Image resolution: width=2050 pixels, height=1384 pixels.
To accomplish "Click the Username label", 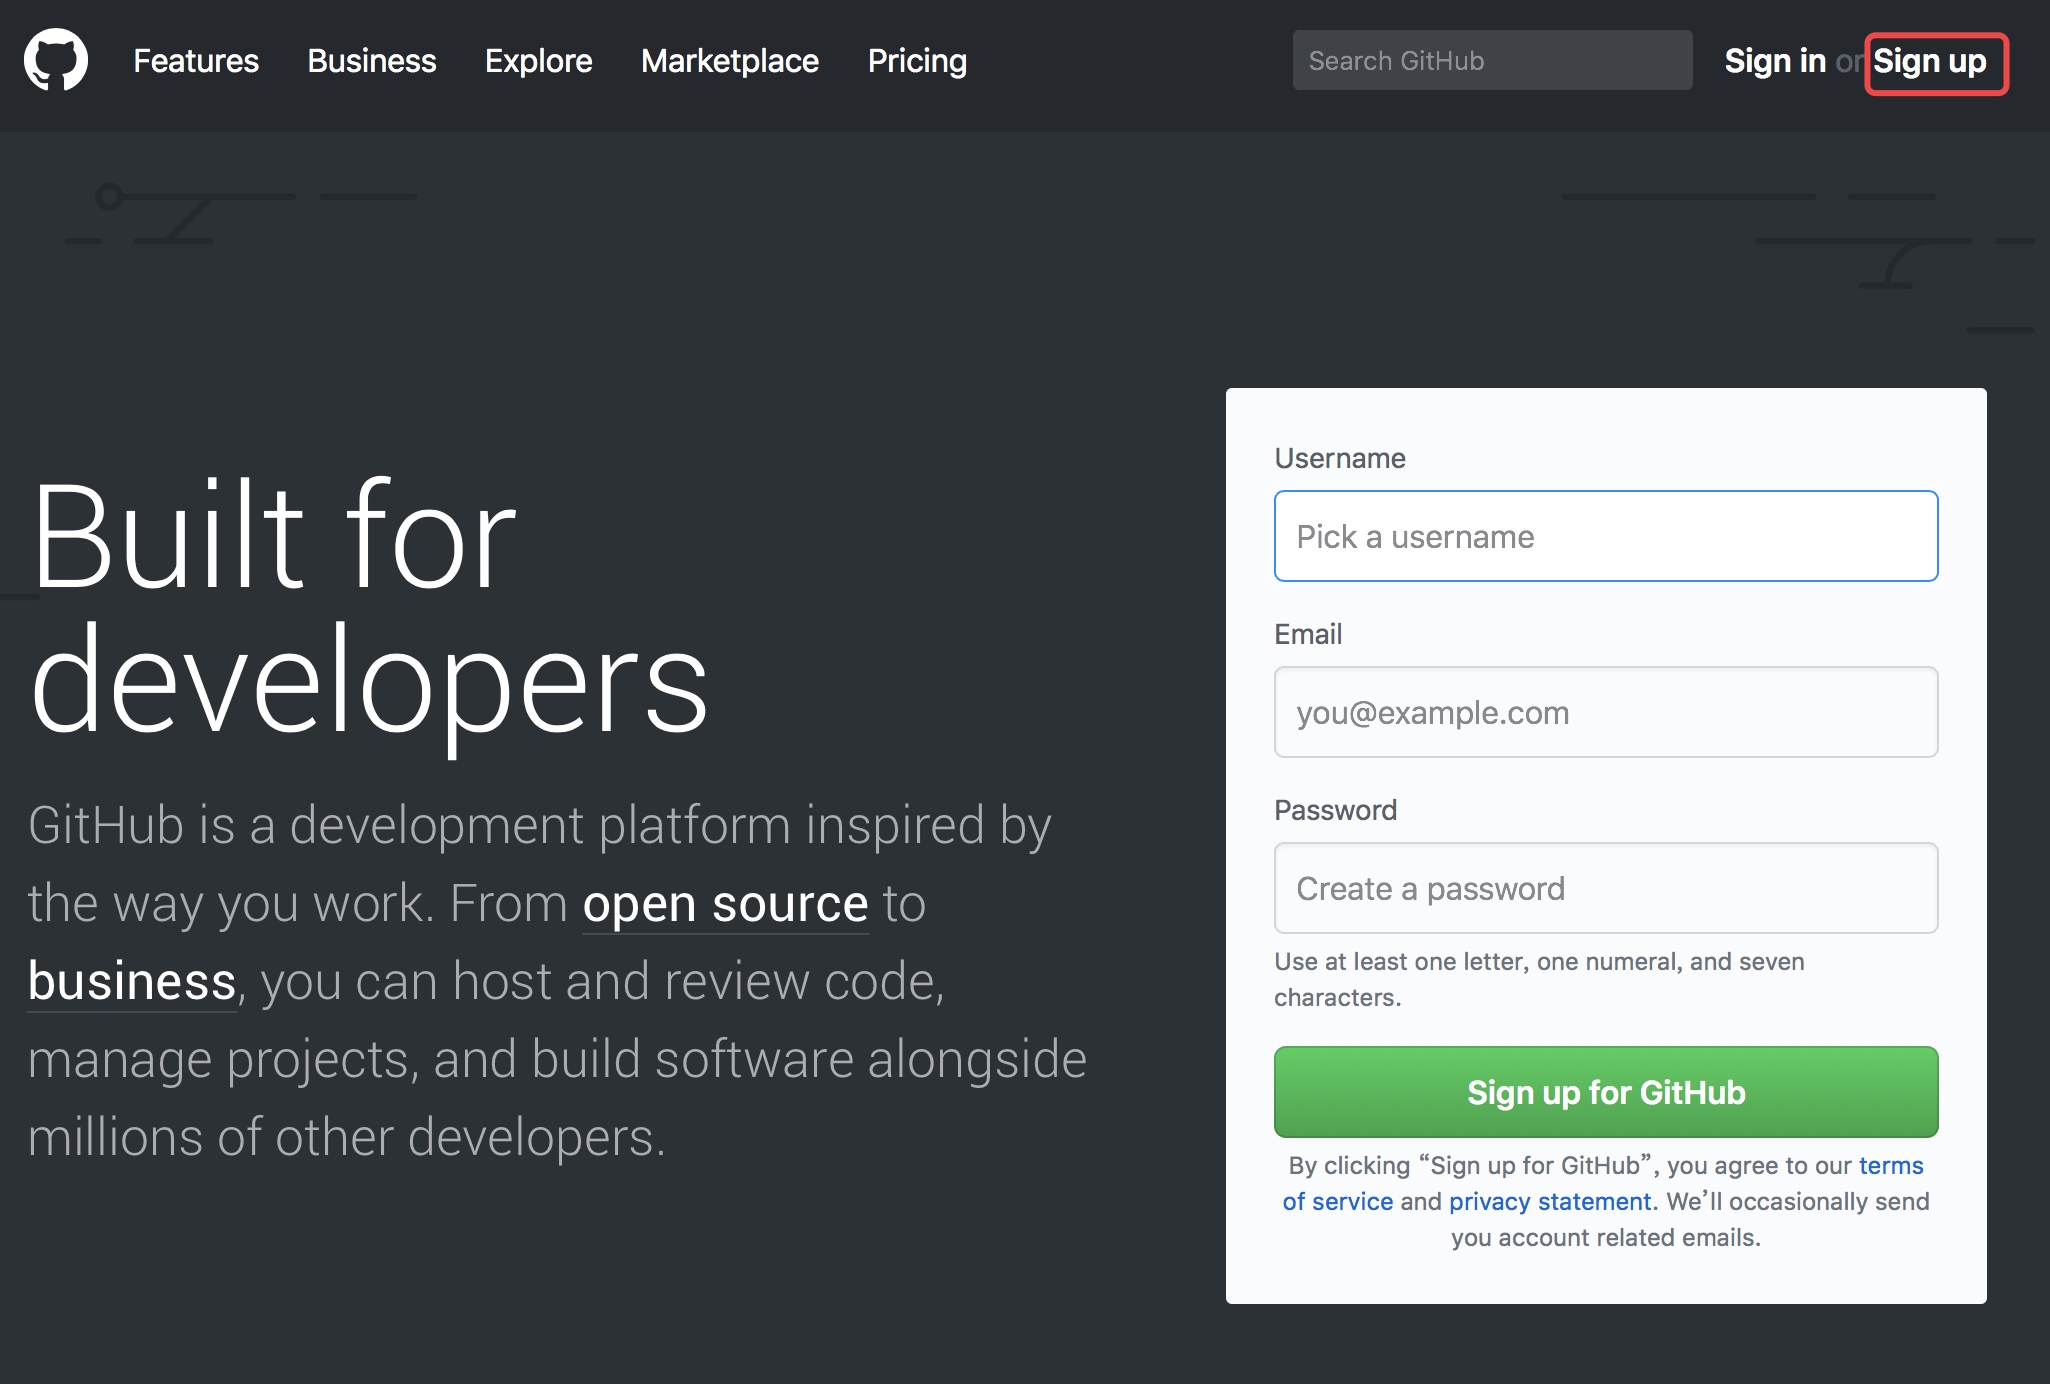I will (1339, 458).
